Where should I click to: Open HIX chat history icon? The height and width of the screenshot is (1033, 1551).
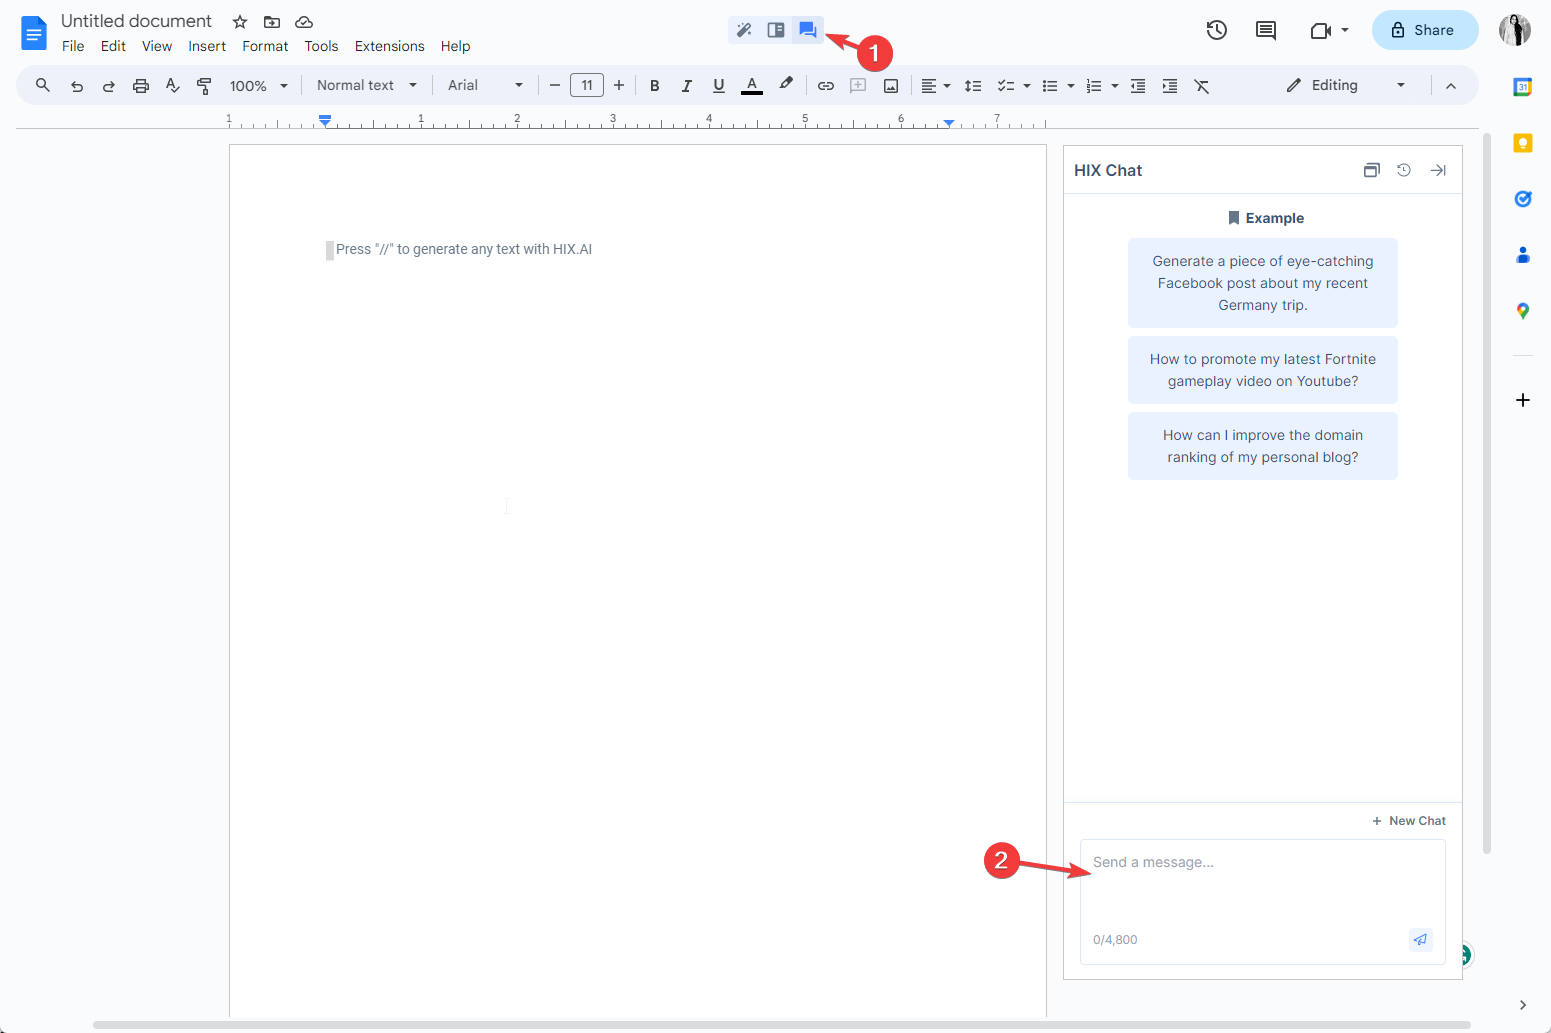[1404, 170]
